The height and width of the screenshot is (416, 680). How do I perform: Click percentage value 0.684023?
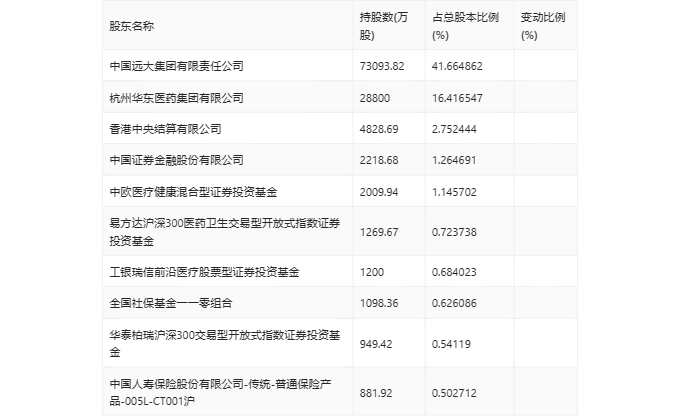[454, 272]
